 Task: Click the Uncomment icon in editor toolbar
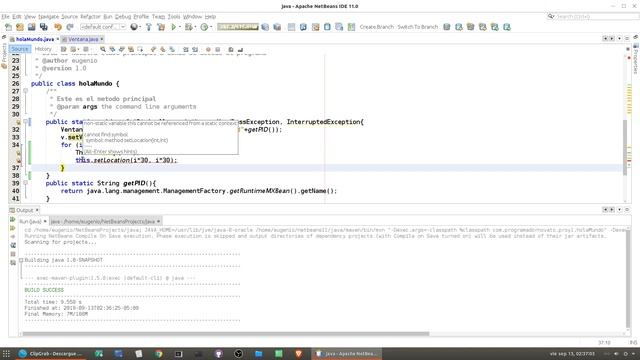tap(240, 49)
